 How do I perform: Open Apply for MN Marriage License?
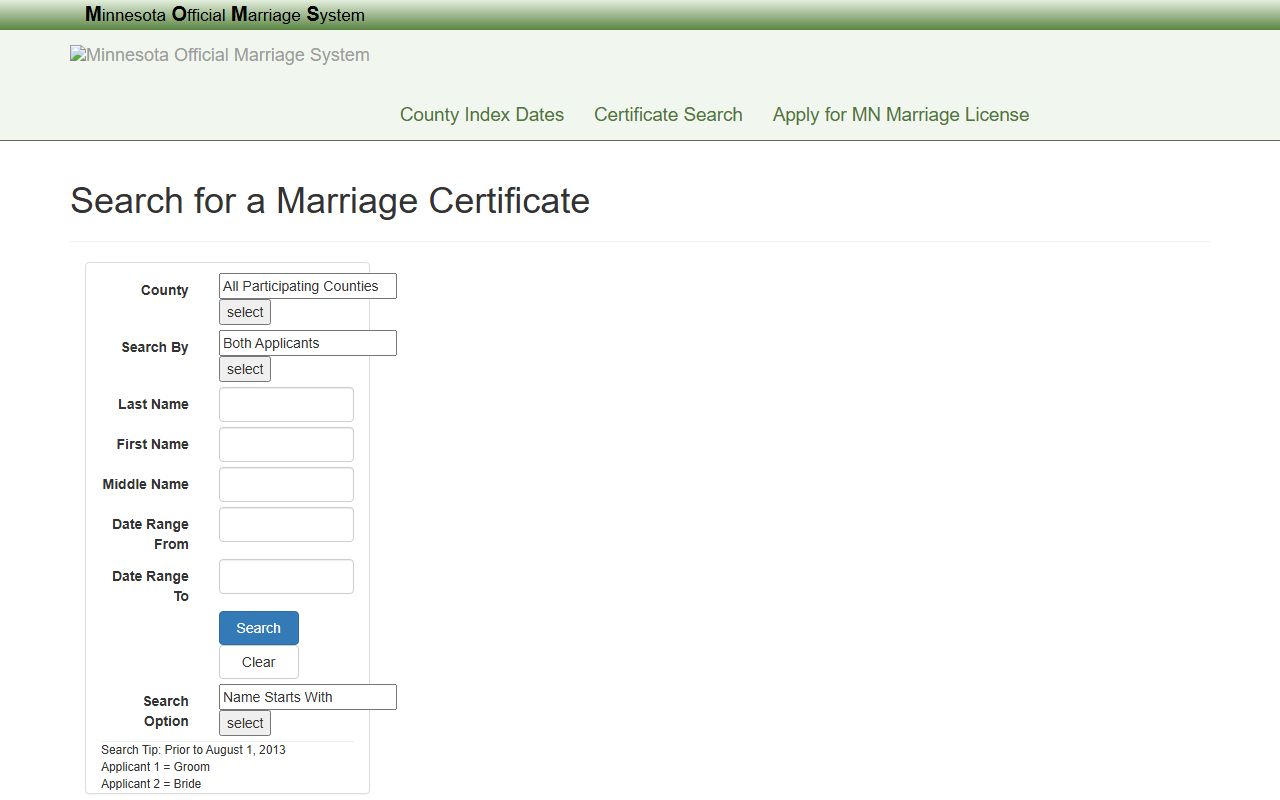coord(901,115)
